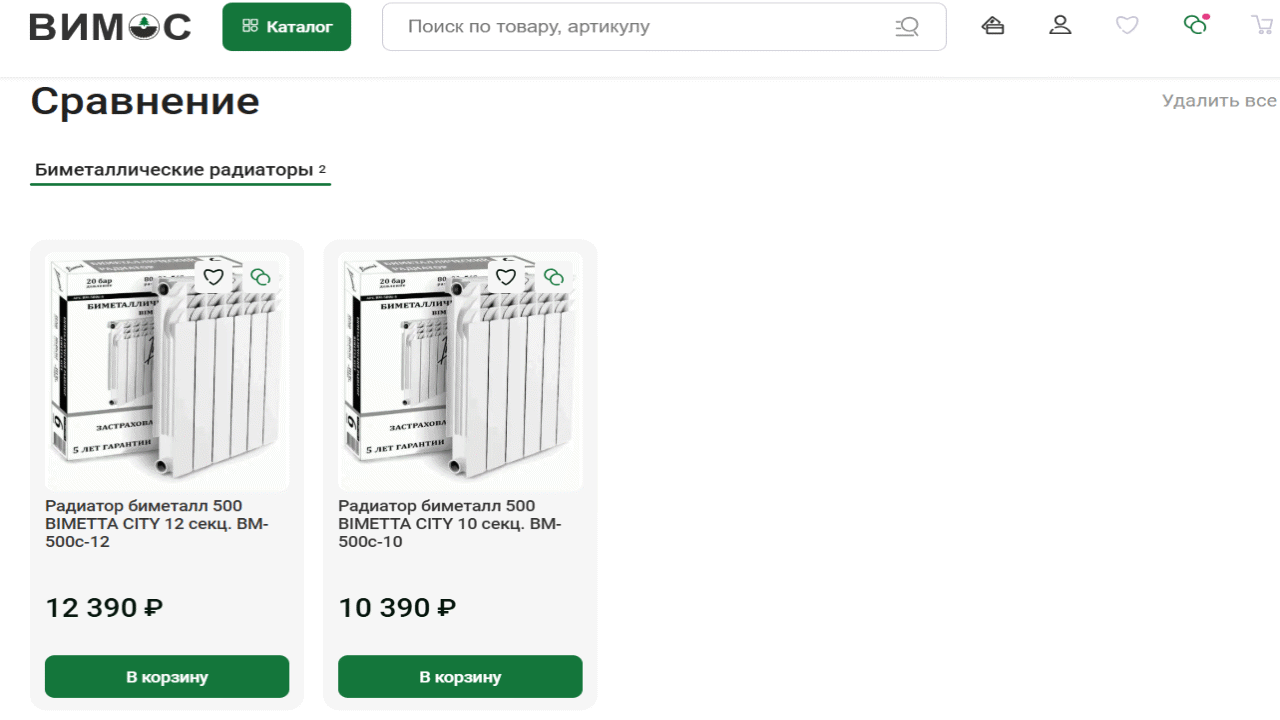
Task: Add the 10 390 ₽ radiator to cart
Action: click(x=460, y=677)
